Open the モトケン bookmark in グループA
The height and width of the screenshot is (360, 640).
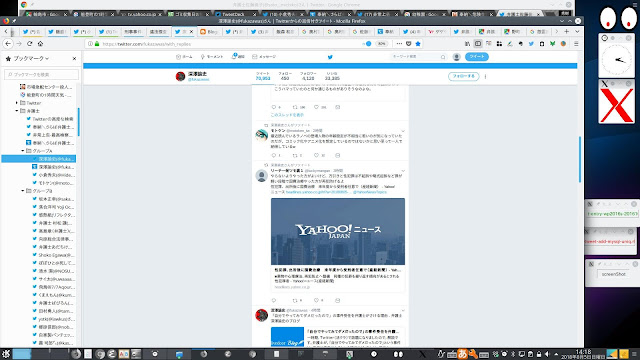[x=53, y=183]
